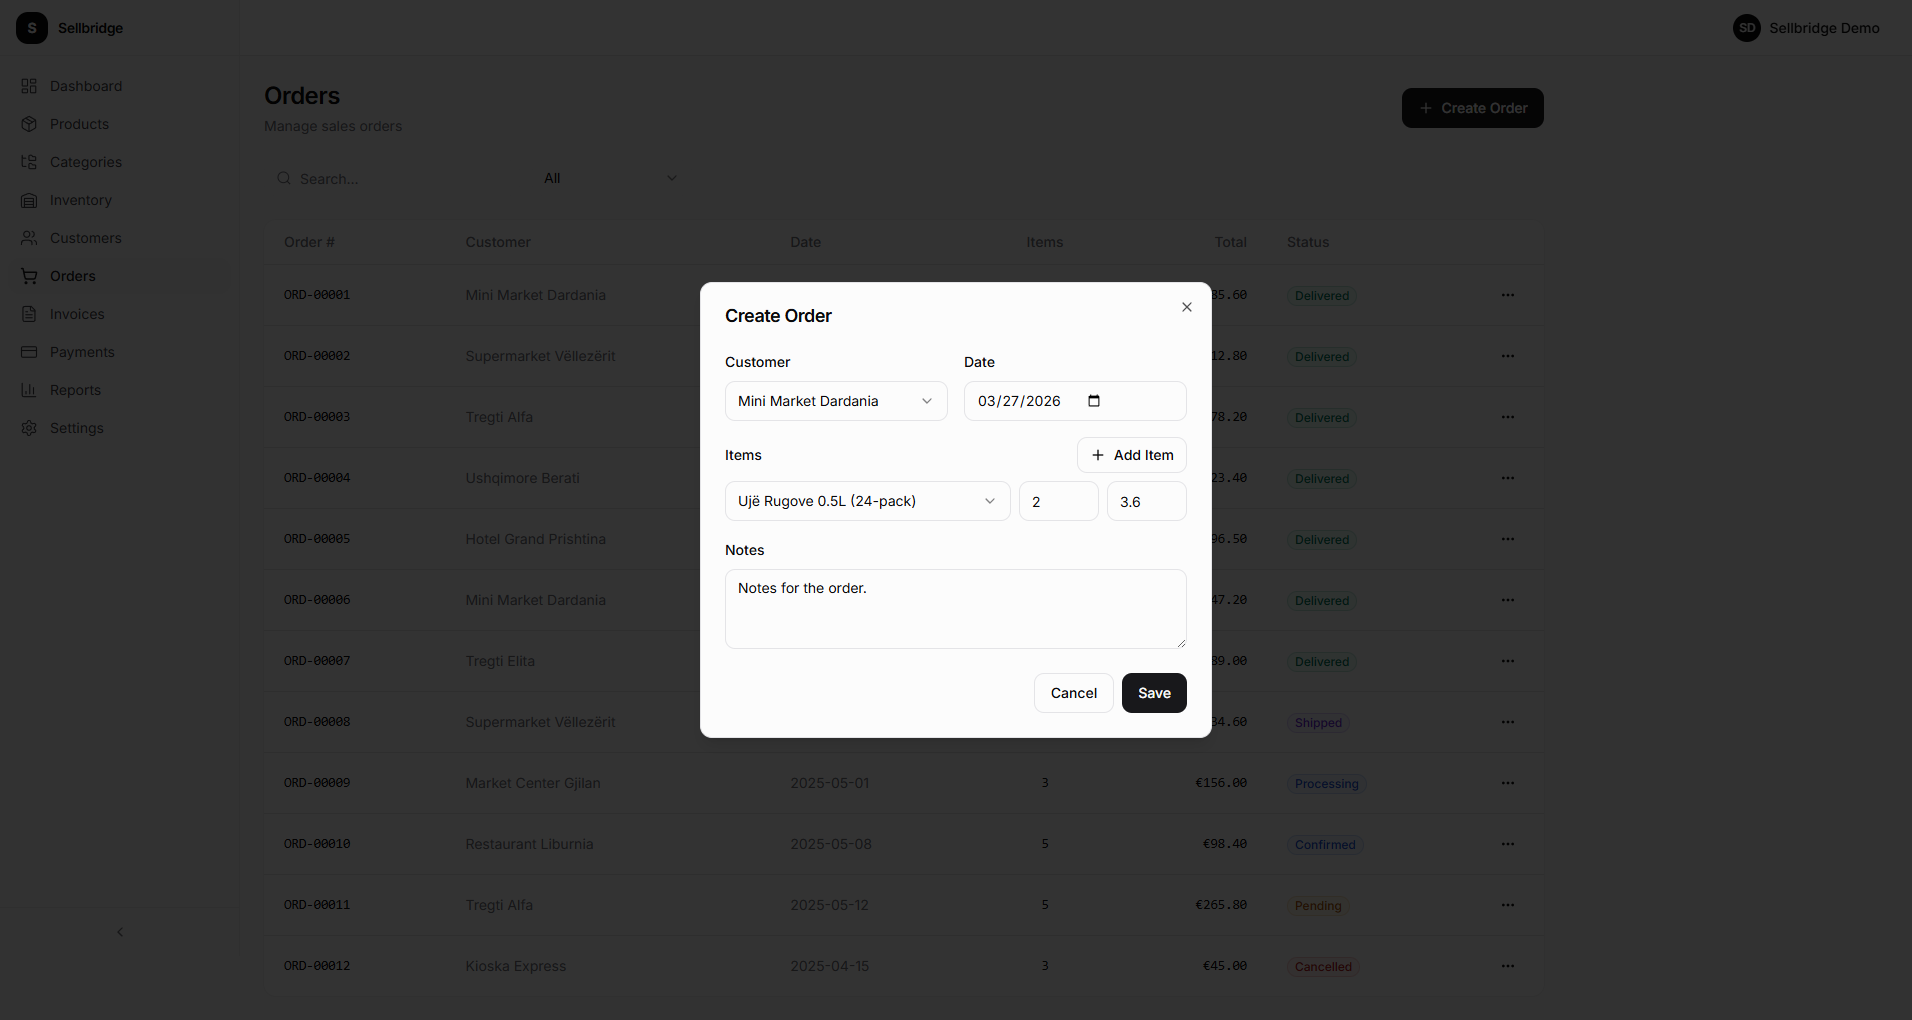Open the Dashboard page
The width and height of the screenshot is (1912, 1020).
(84, 86)
